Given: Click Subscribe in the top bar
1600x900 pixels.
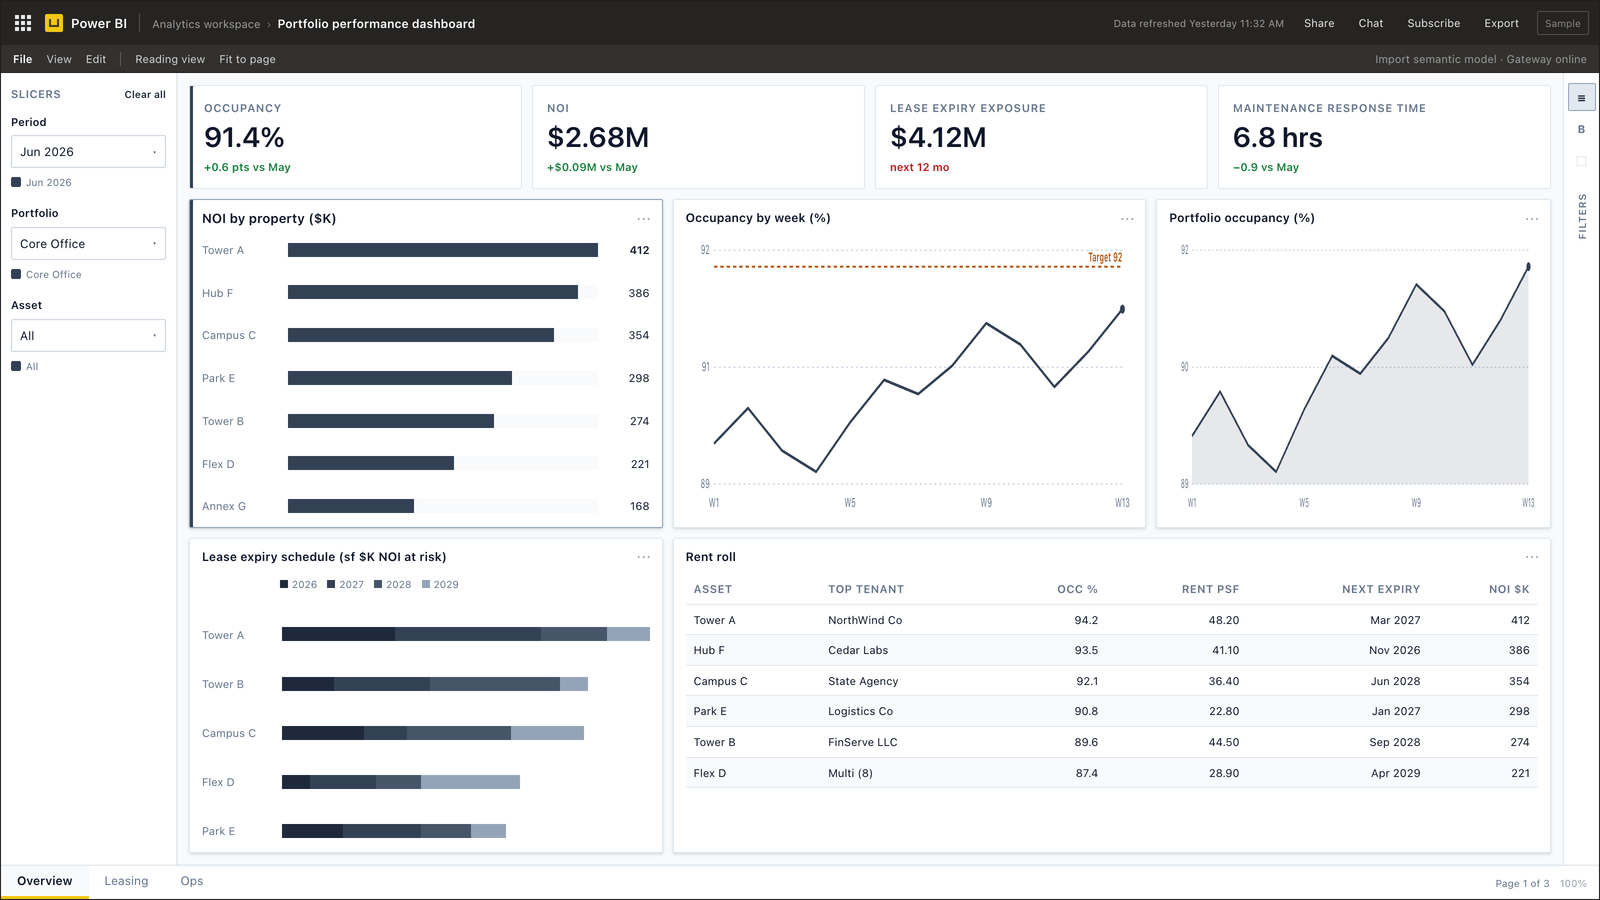Looking at the screenshot, I should [1433, 23].
